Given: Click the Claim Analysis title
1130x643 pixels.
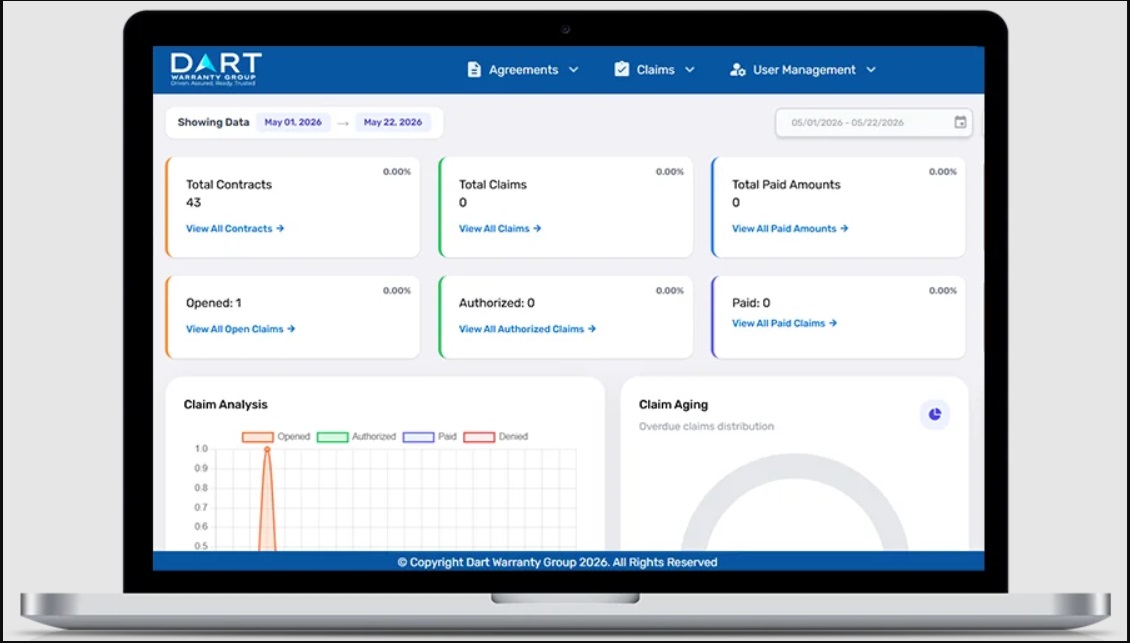Looking at the screenshot, I should (x=226, y=404).
